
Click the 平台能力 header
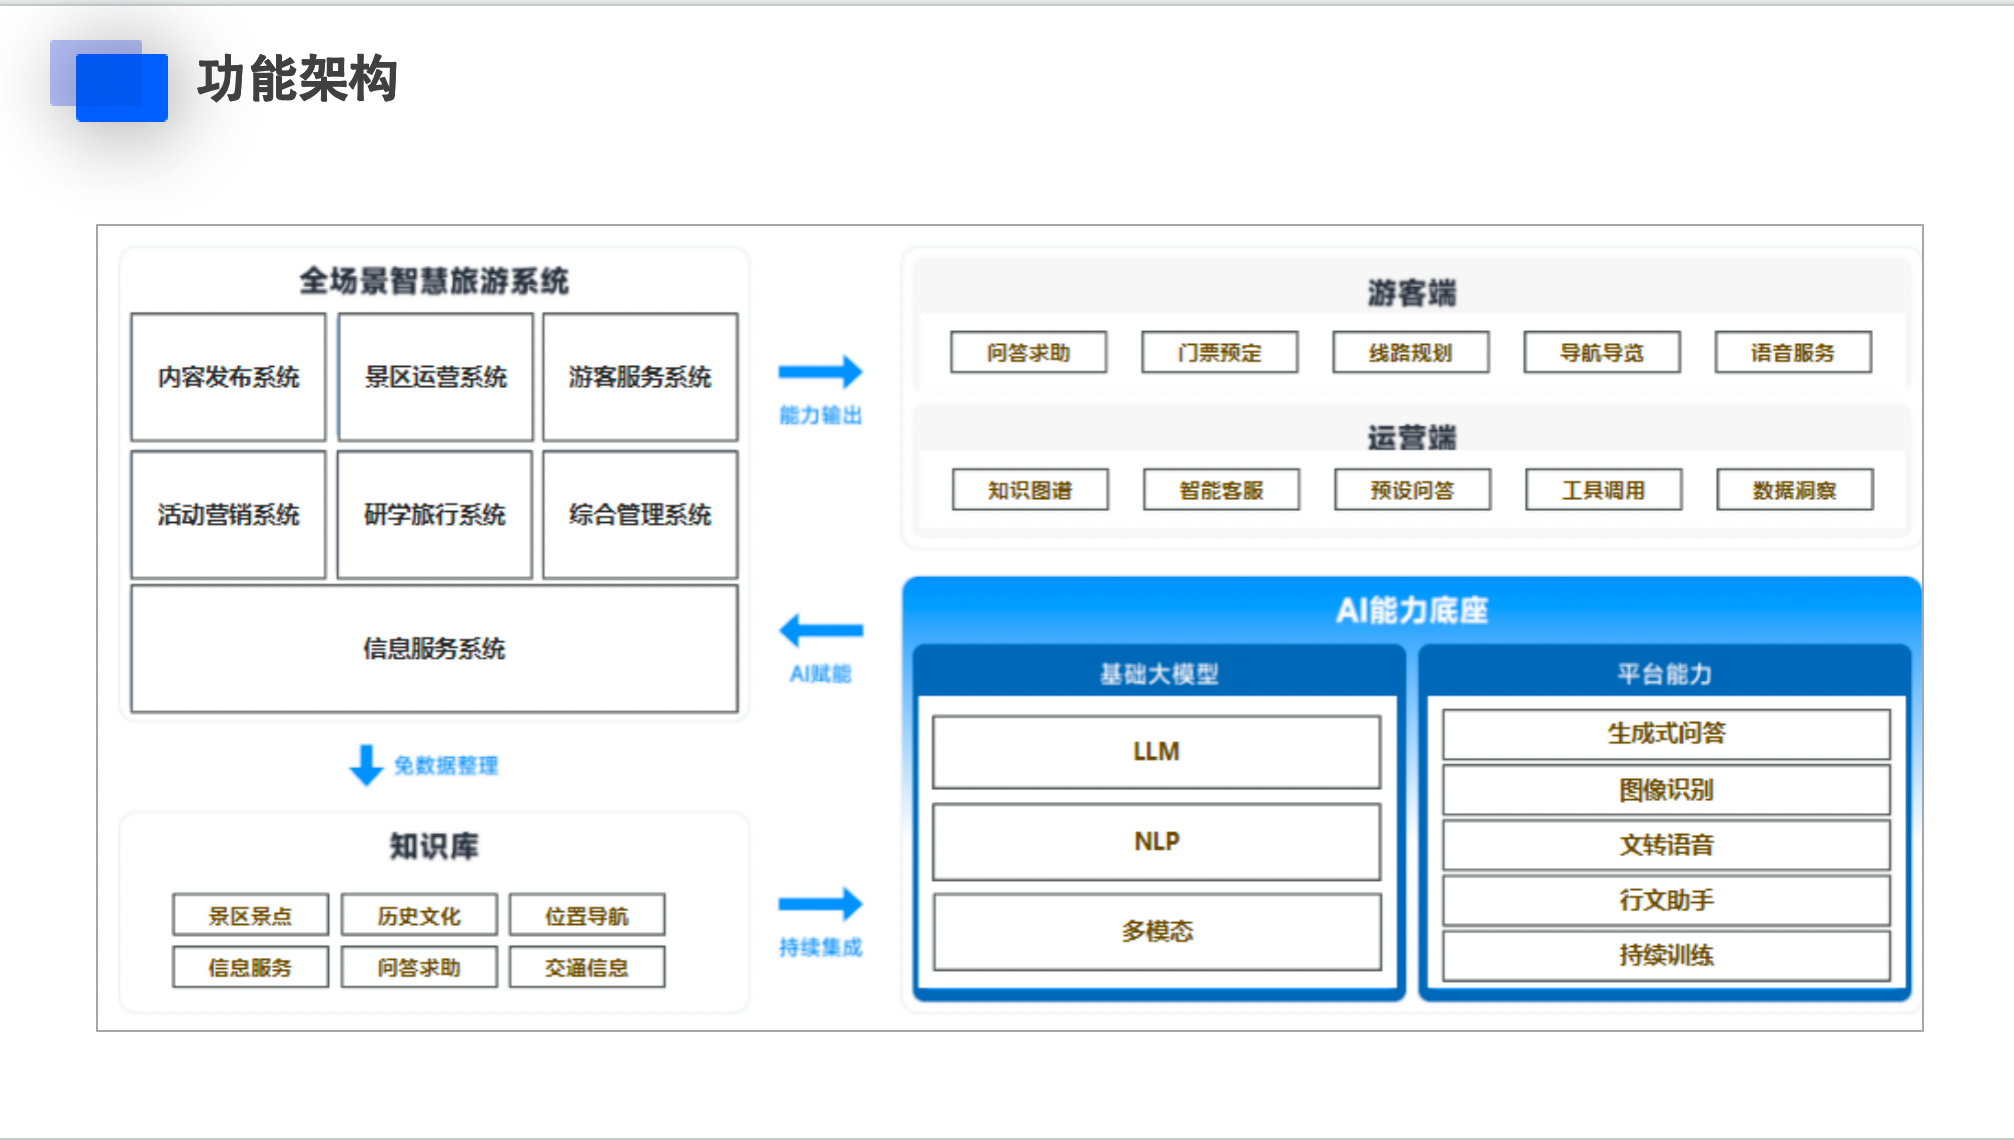1665,674
